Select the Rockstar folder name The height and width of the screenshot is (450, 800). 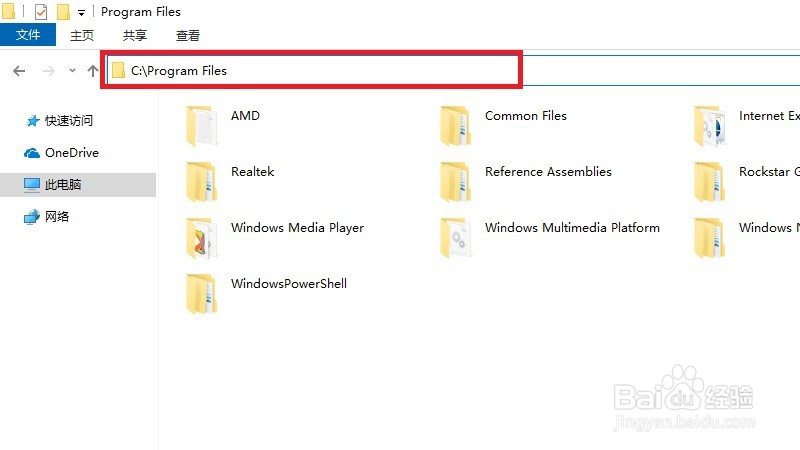(x=769, y=172)
